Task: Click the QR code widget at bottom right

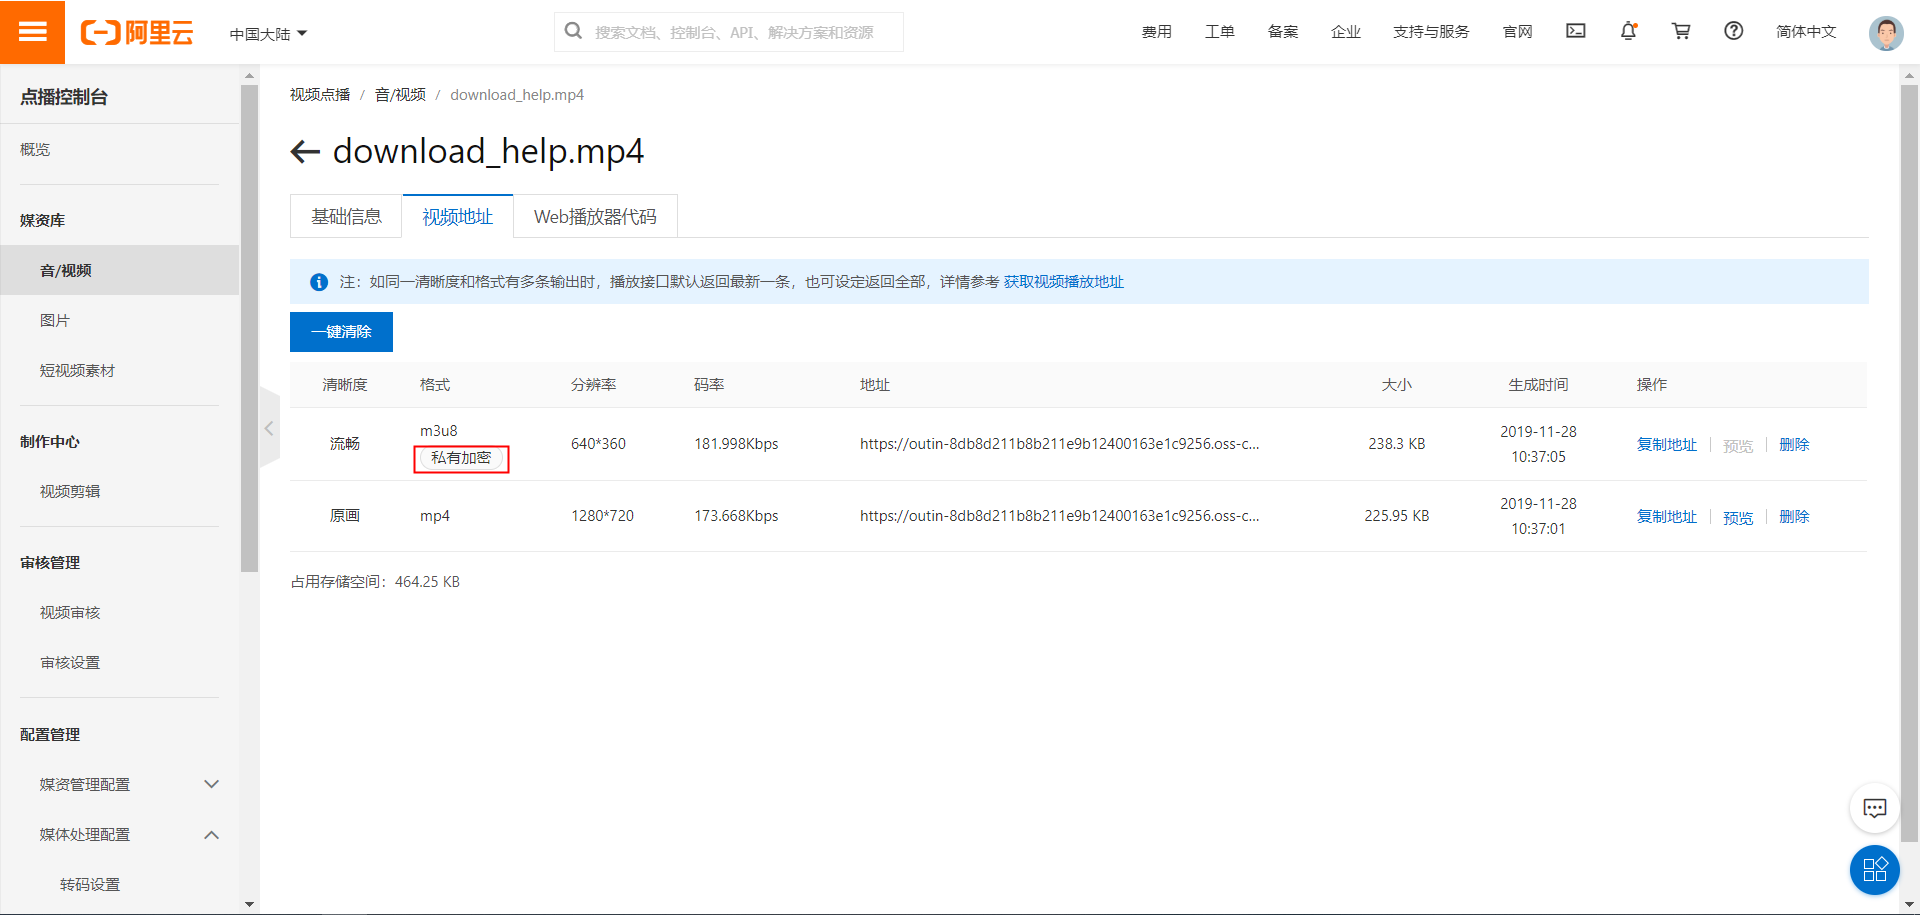Action: [1874, 870]
